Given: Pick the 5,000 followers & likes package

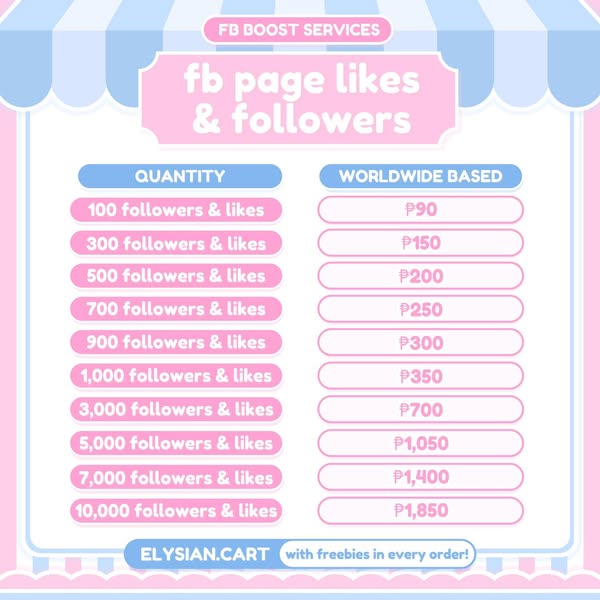Looking at the screenshot, I should pyautogui.click(x=176, y=443).
